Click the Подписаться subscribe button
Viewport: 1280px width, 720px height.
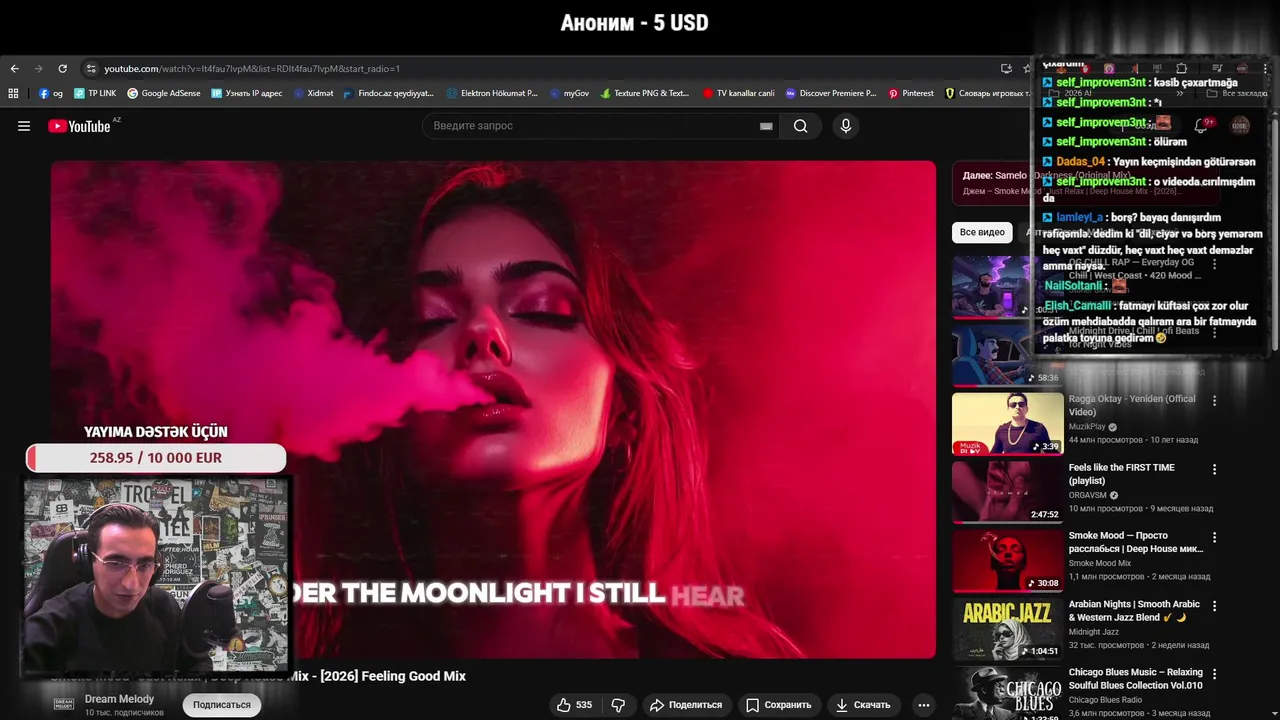[x=222, y=705]
